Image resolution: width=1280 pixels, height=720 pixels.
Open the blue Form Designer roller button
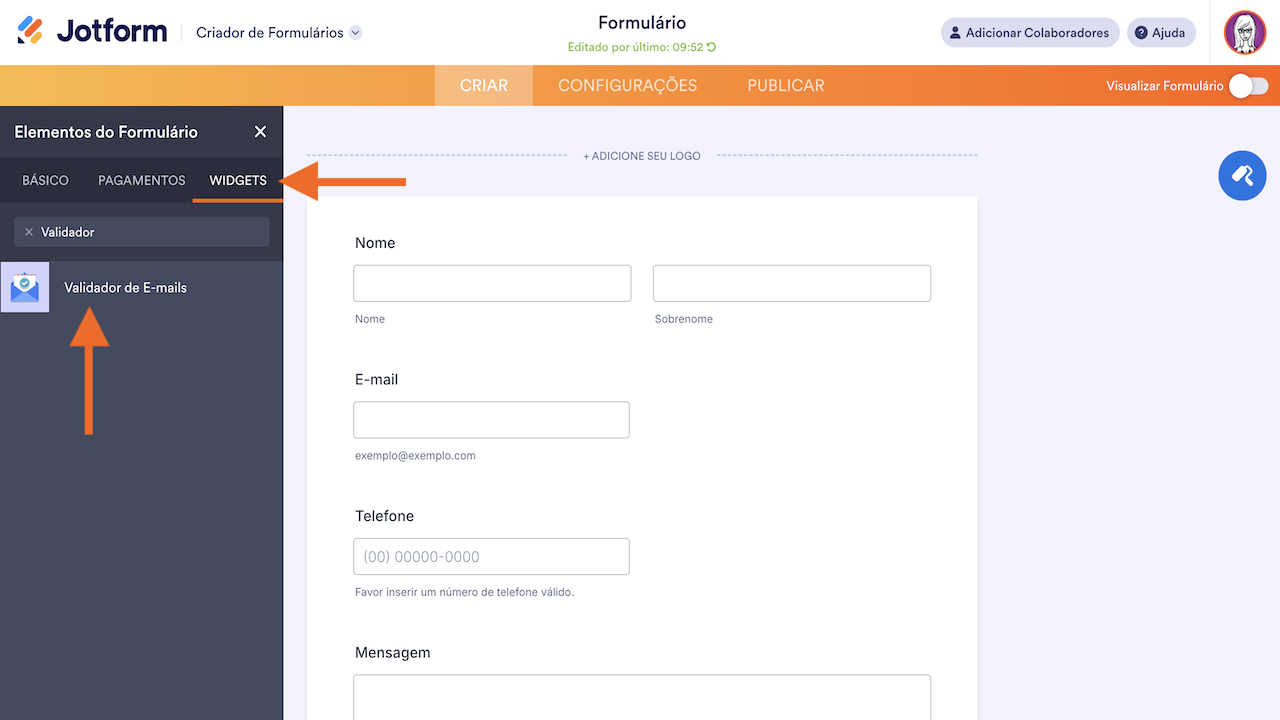[x=1242, y=176]
